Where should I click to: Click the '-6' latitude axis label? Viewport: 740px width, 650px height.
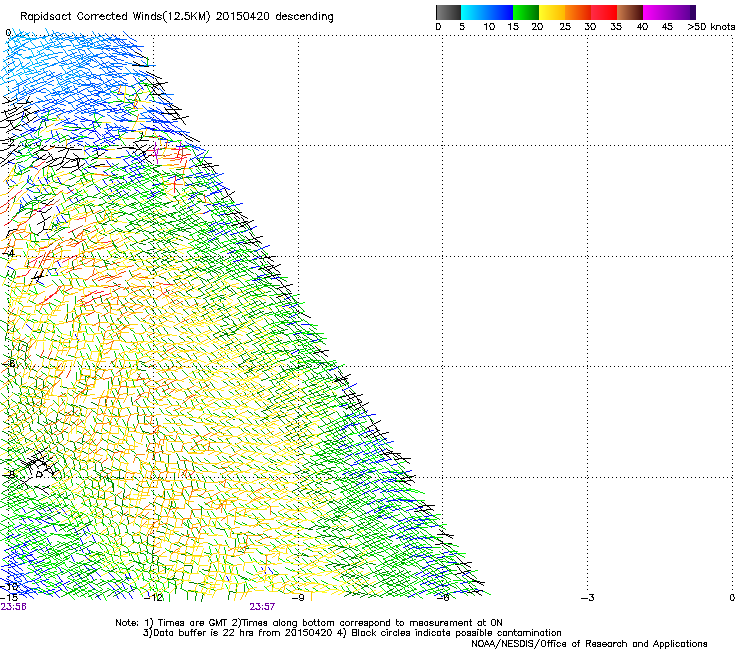pos(8,364)
